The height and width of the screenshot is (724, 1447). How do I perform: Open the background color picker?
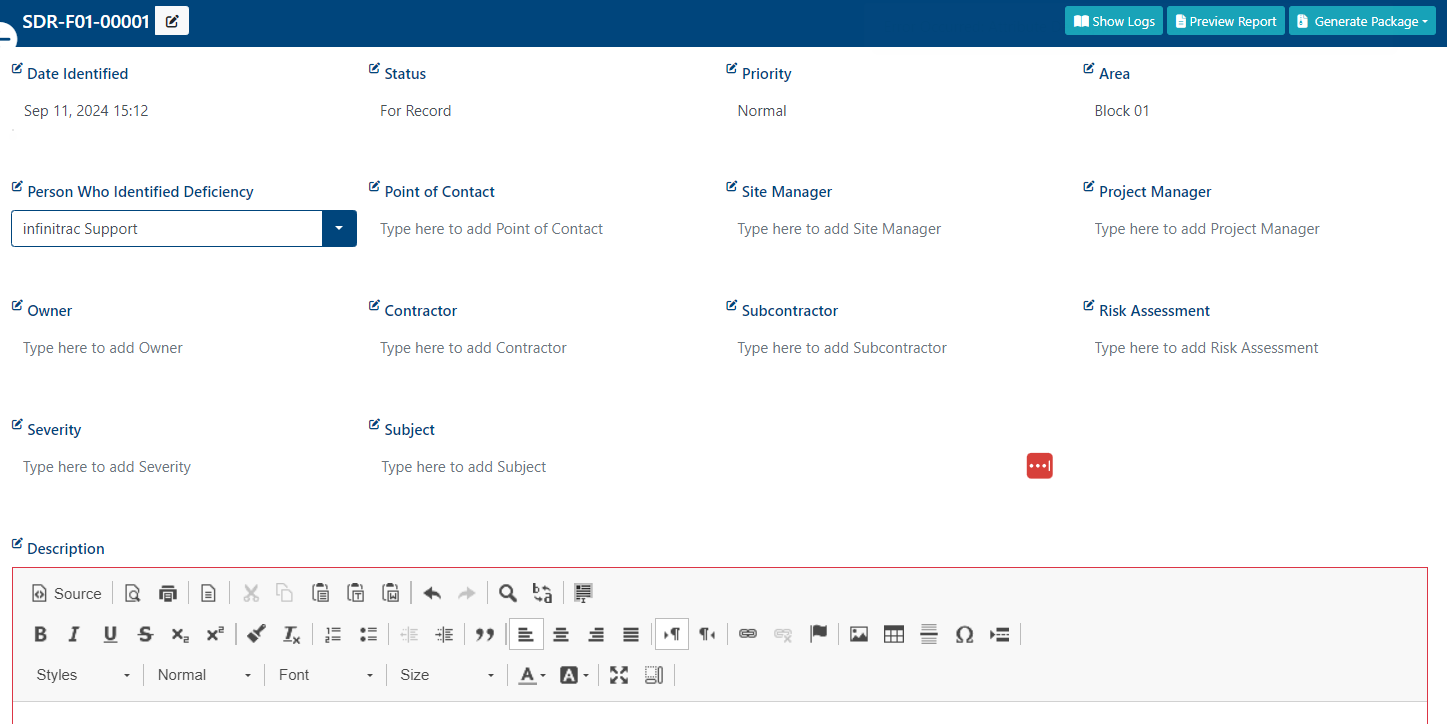(x=573, y=675)
